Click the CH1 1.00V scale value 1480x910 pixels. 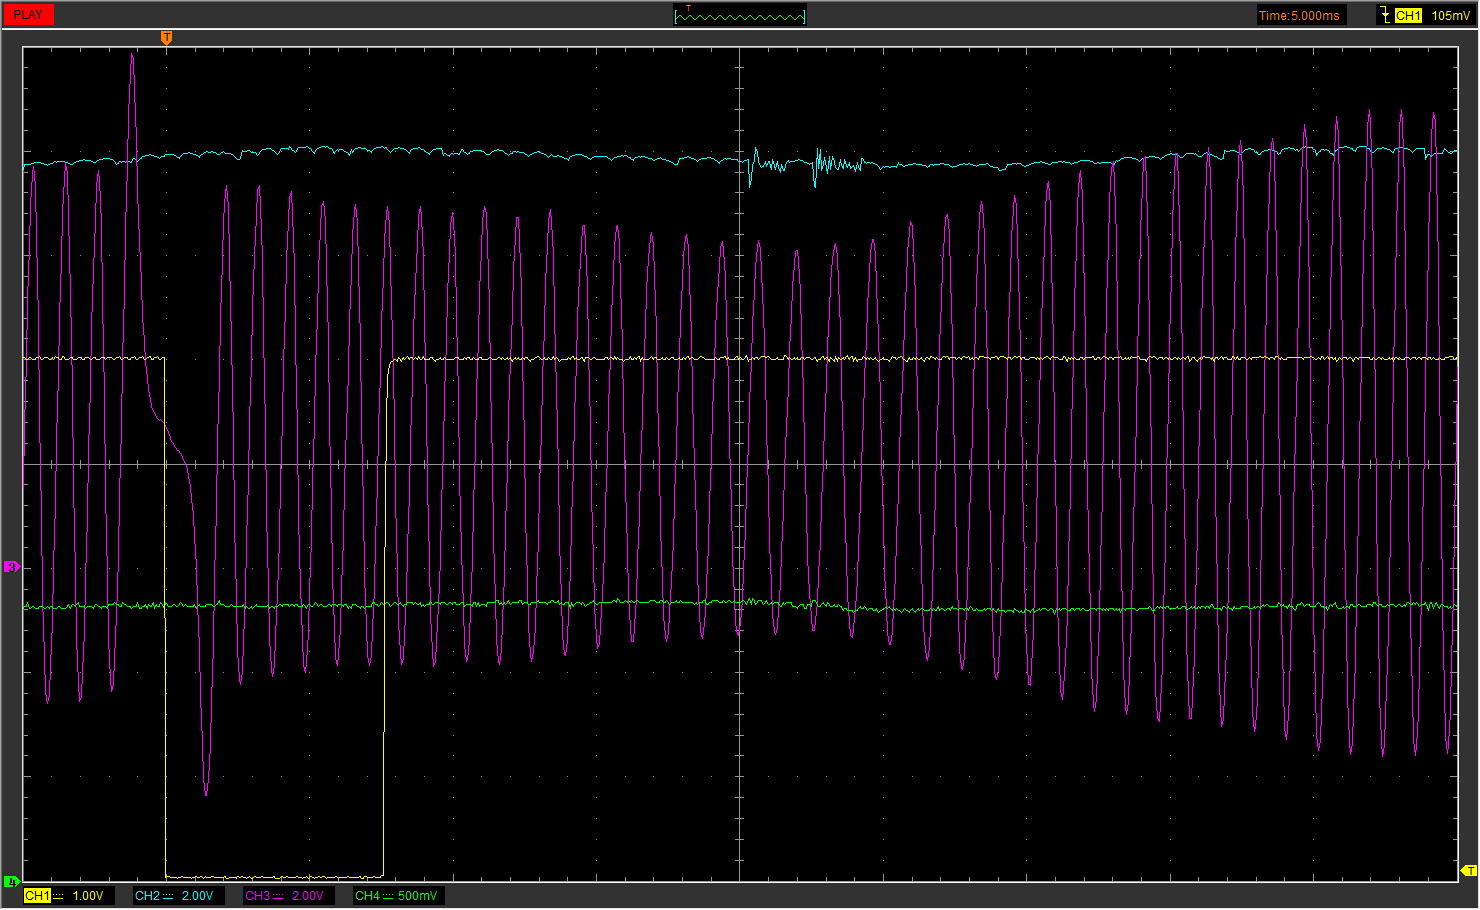coord(88,896)
